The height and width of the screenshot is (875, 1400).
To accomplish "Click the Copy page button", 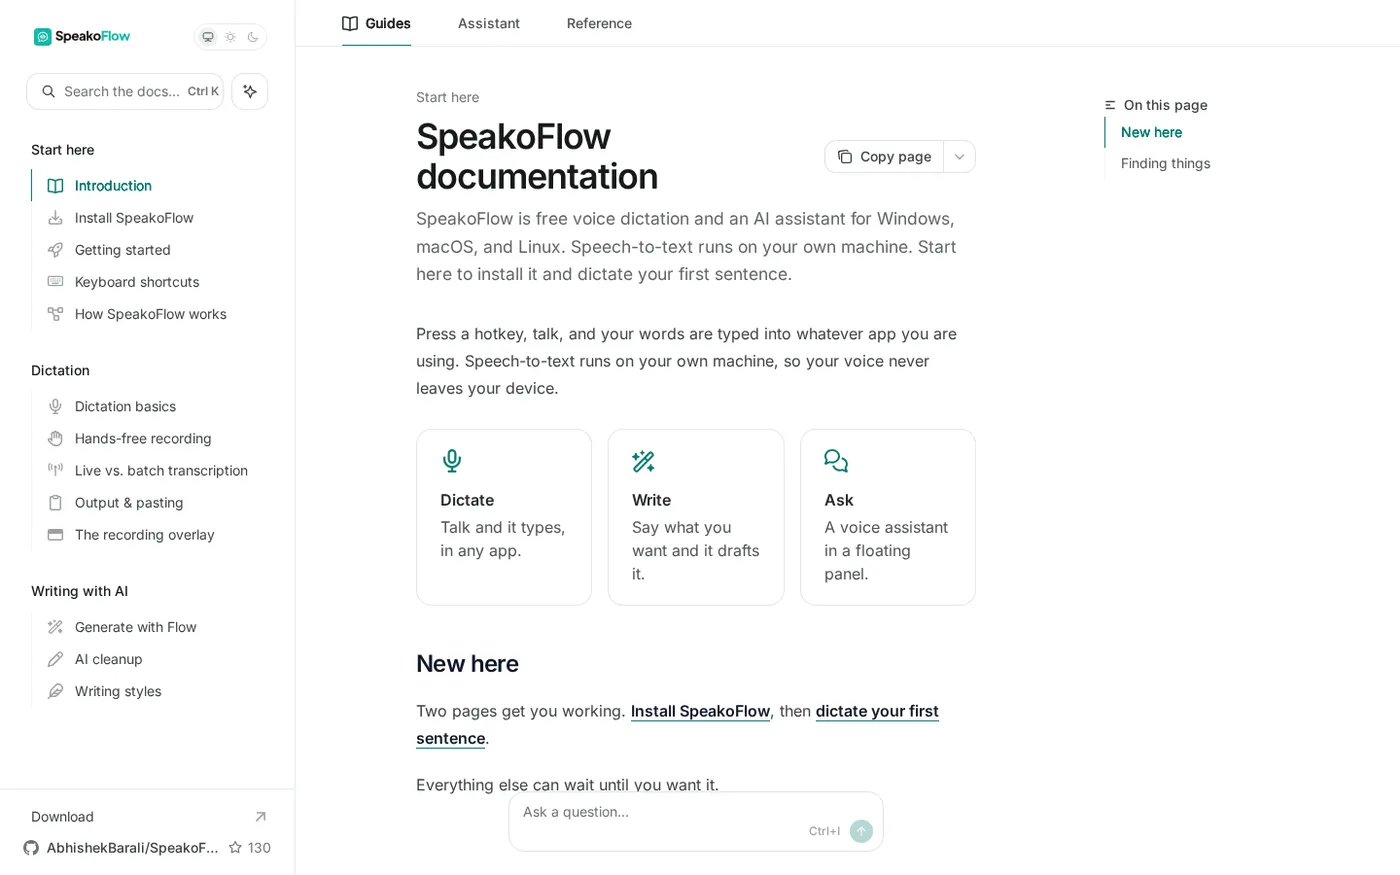I will [x=884, y=157].
